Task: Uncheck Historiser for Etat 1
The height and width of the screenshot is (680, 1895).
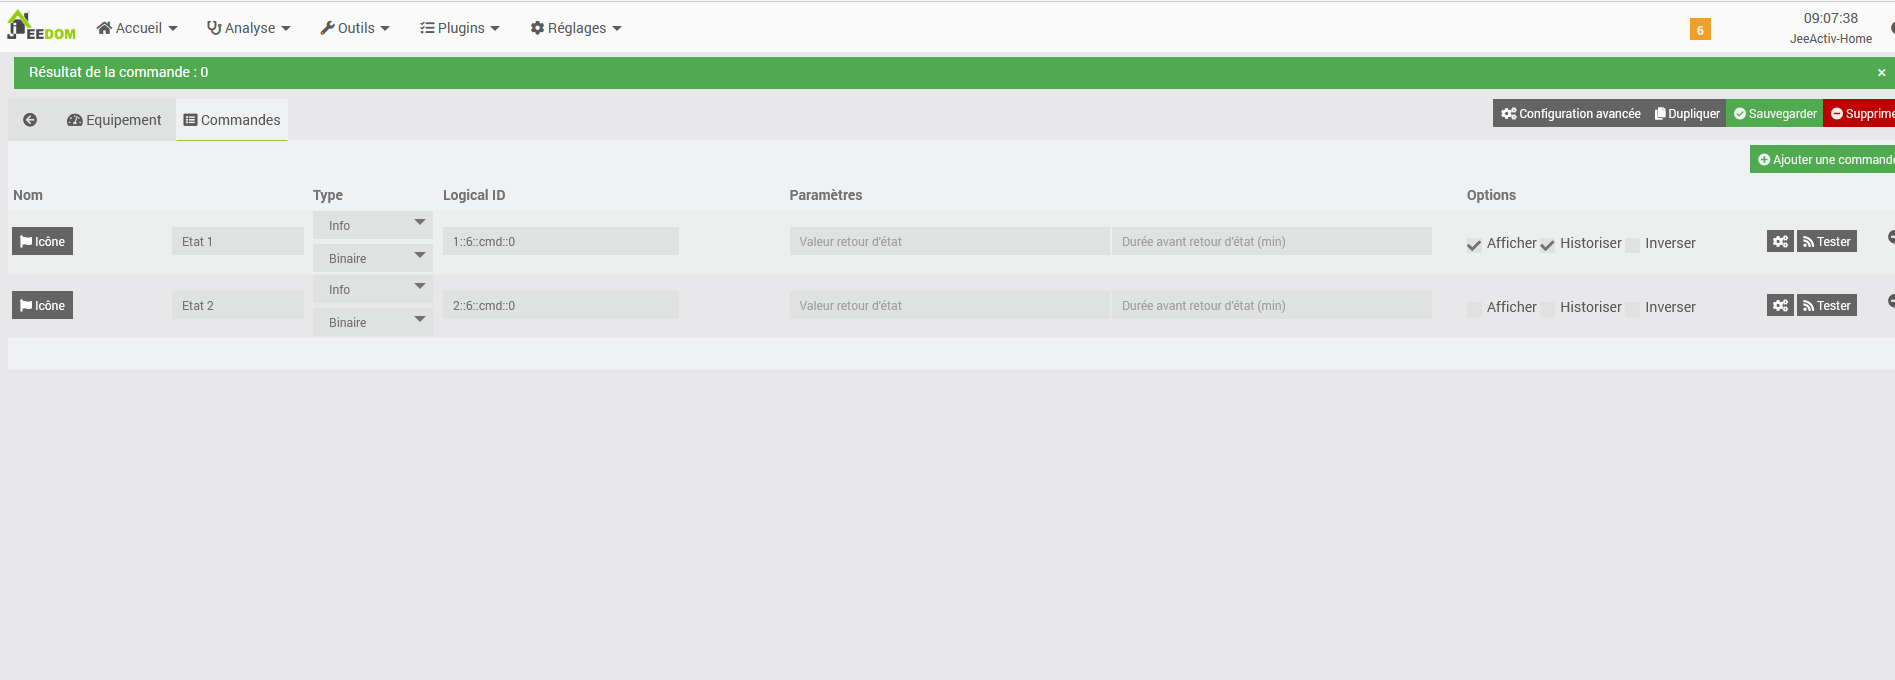Action: (x=1547, y=245)
